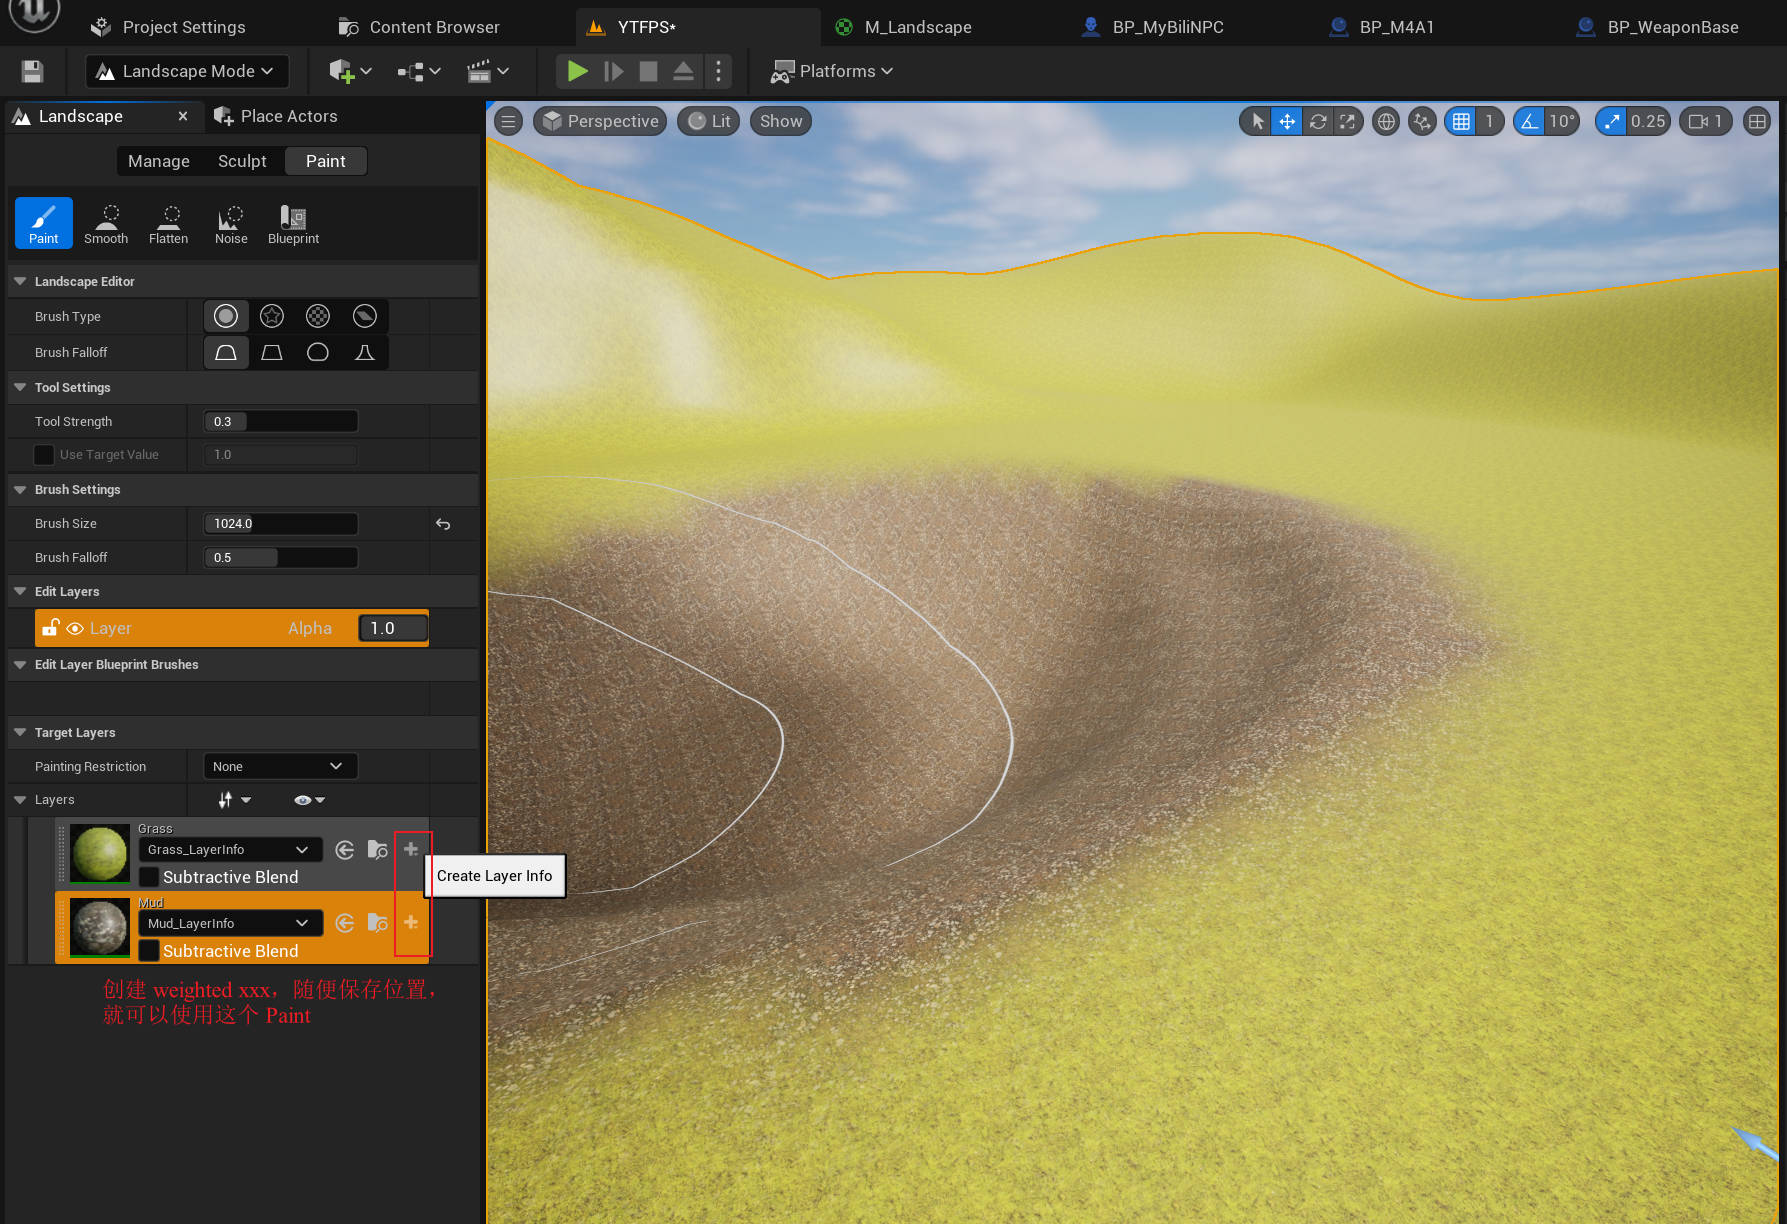Open Perspective view options
Screen dimensions: 1787x1224
click(600, 121)
